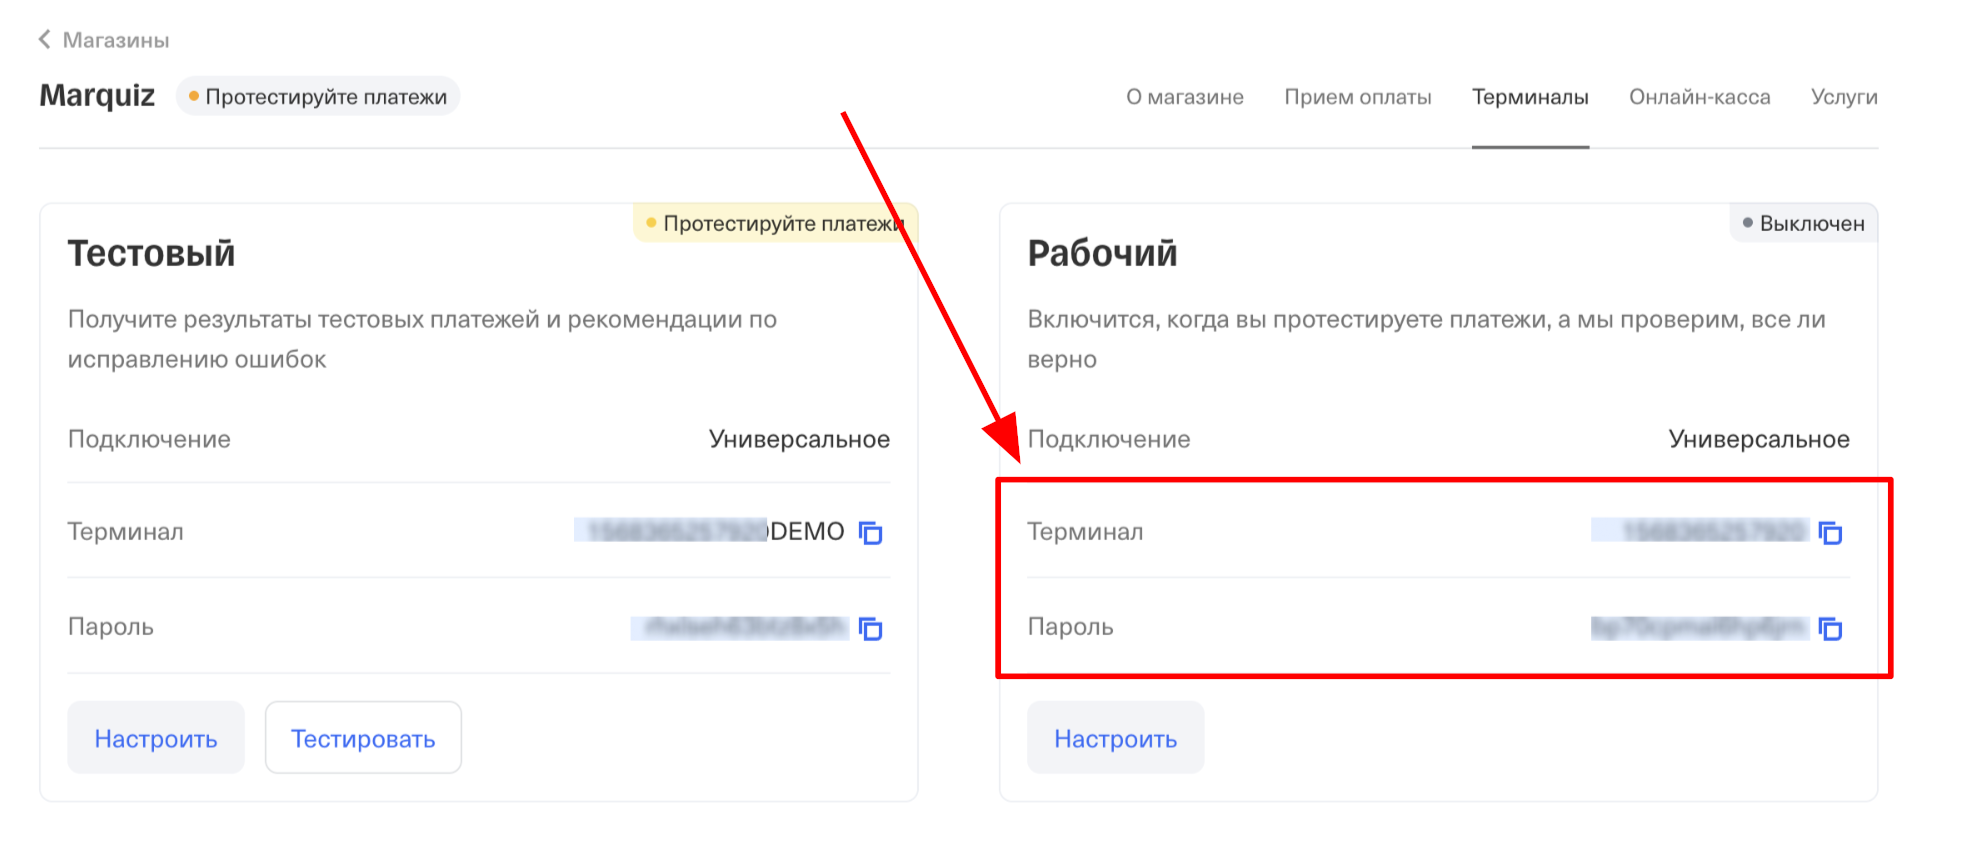1961x860 pixels.
Task: Select the Терминалы tab
Action: [x=1529, y=97]
